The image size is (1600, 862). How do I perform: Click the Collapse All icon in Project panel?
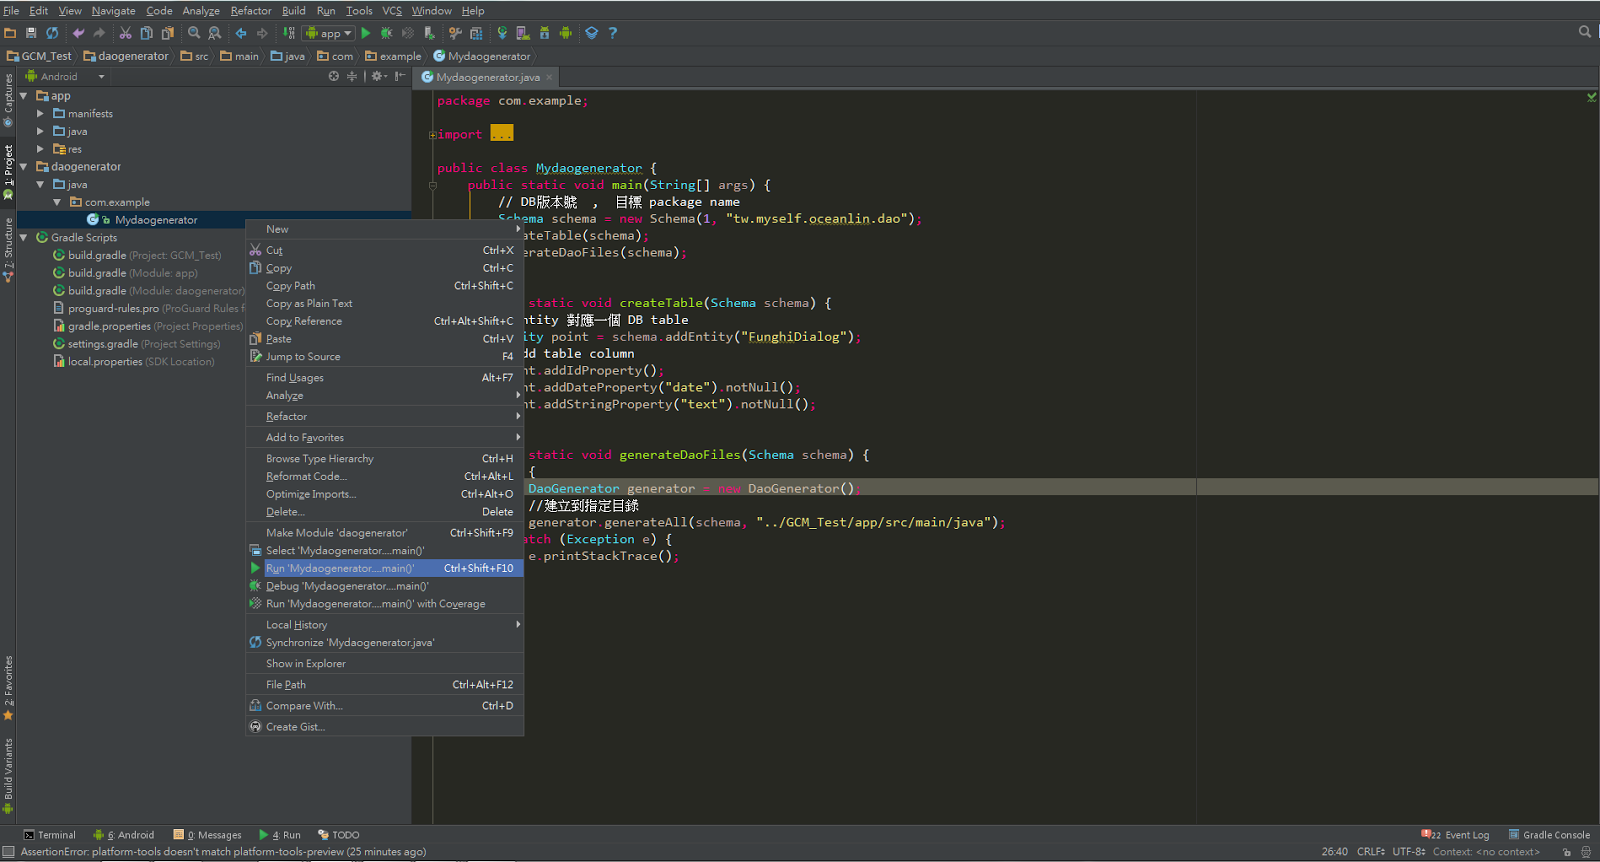pos(351,76)
